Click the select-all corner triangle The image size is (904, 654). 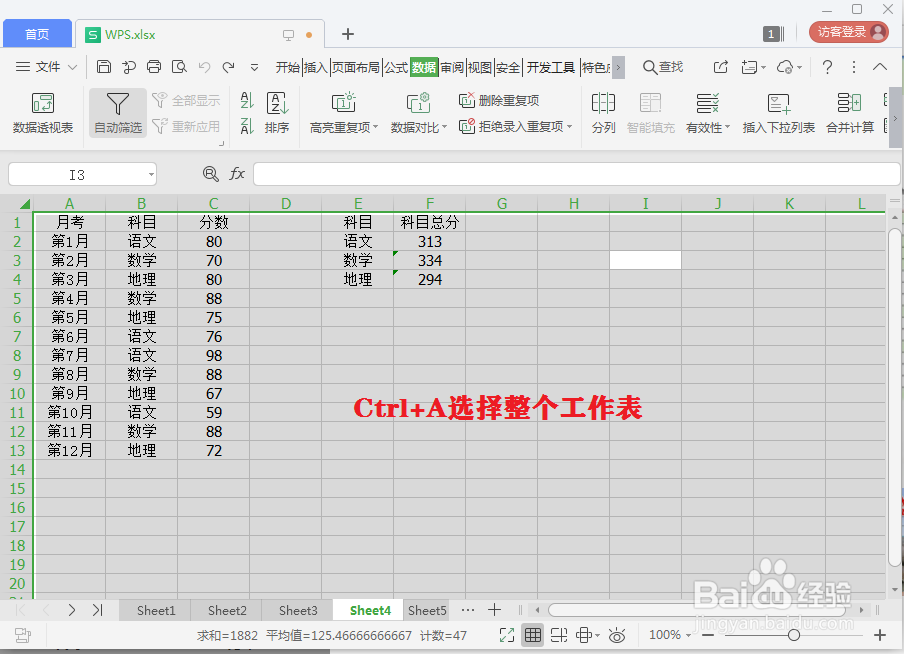[x=24, y=204]
